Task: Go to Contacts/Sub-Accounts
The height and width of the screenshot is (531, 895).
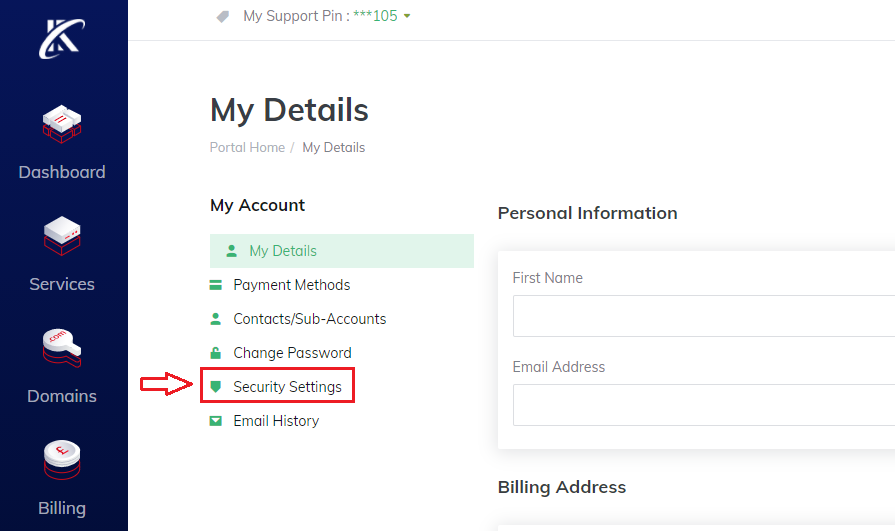Action: click(x=309, y=319)
